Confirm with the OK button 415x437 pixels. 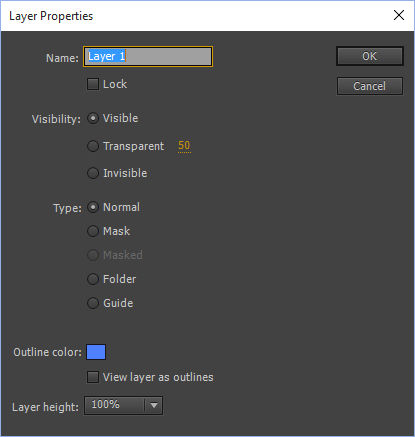(x=370, y=56)
